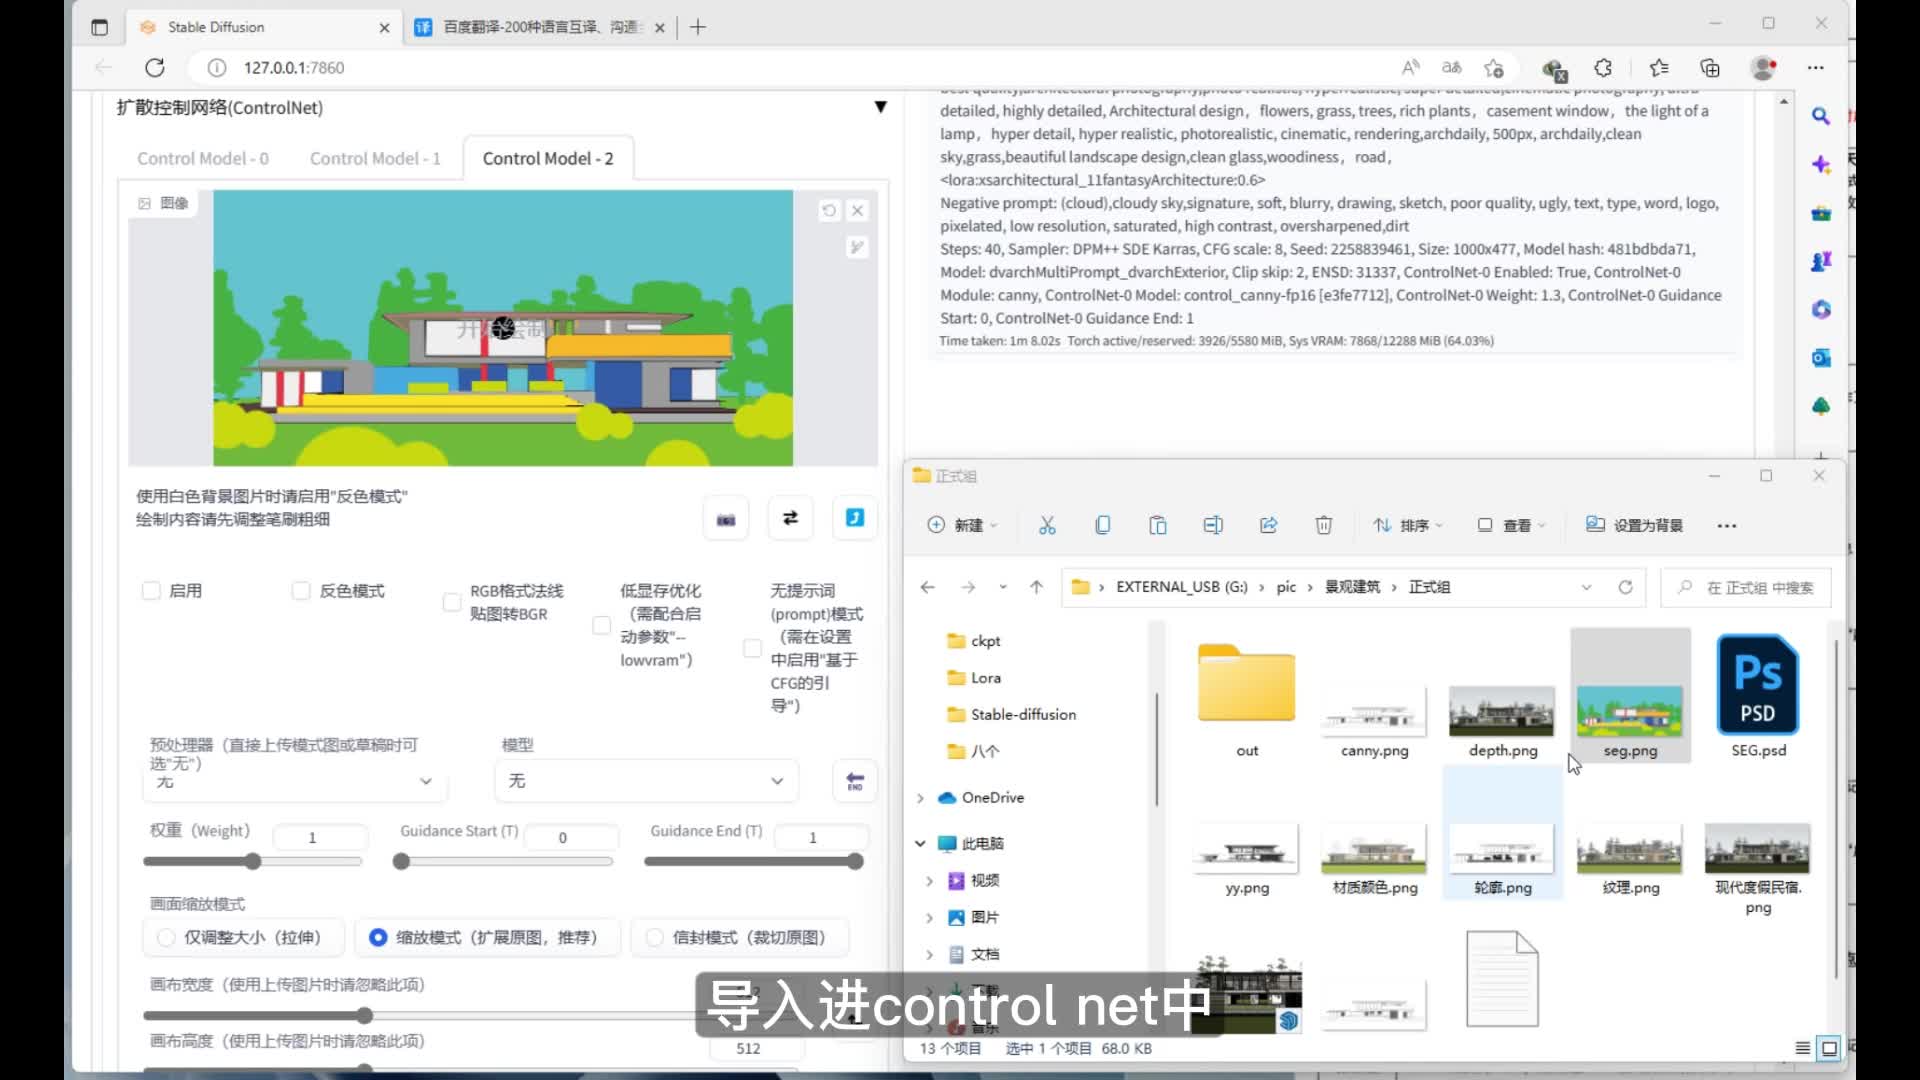This screenshot has height=1080, width=1920.
Task: Enable the 启用 checkbox
Action: [x=152, y=591]
